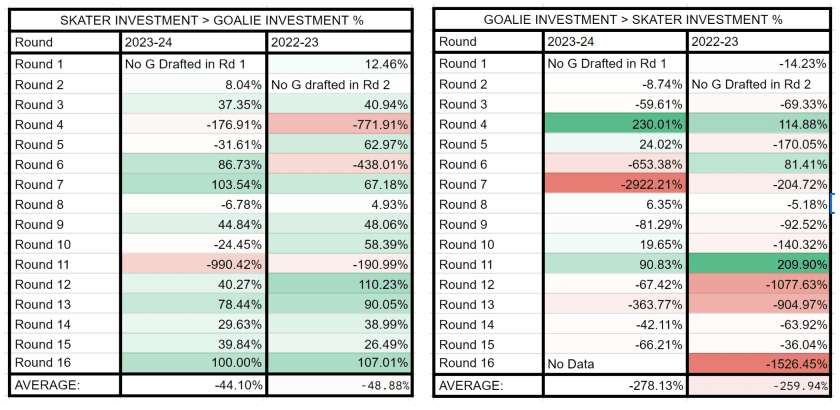Select the 12.46% cell in Round 1
The height and width of the screenshot is (410, 840).
point(339,64)
